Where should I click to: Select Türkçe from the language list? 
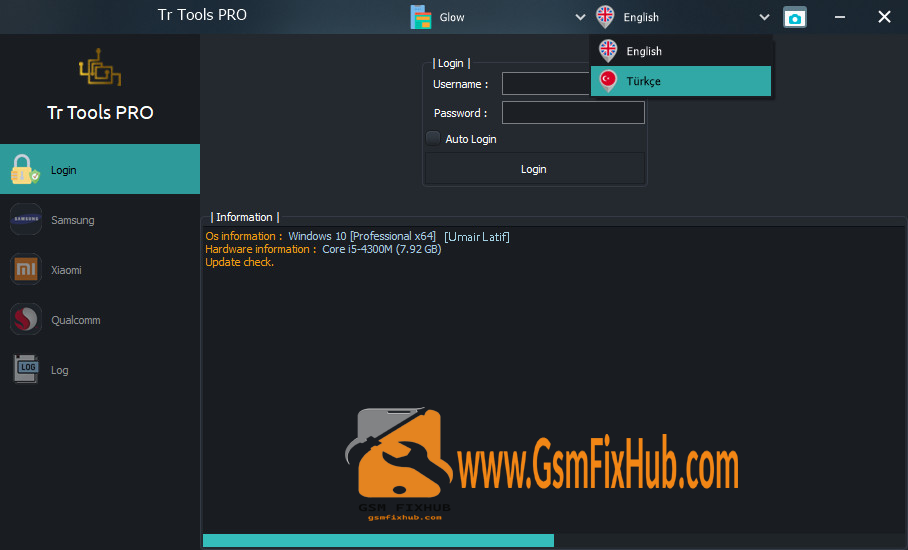pyautogui.click(x=681, y=81)
